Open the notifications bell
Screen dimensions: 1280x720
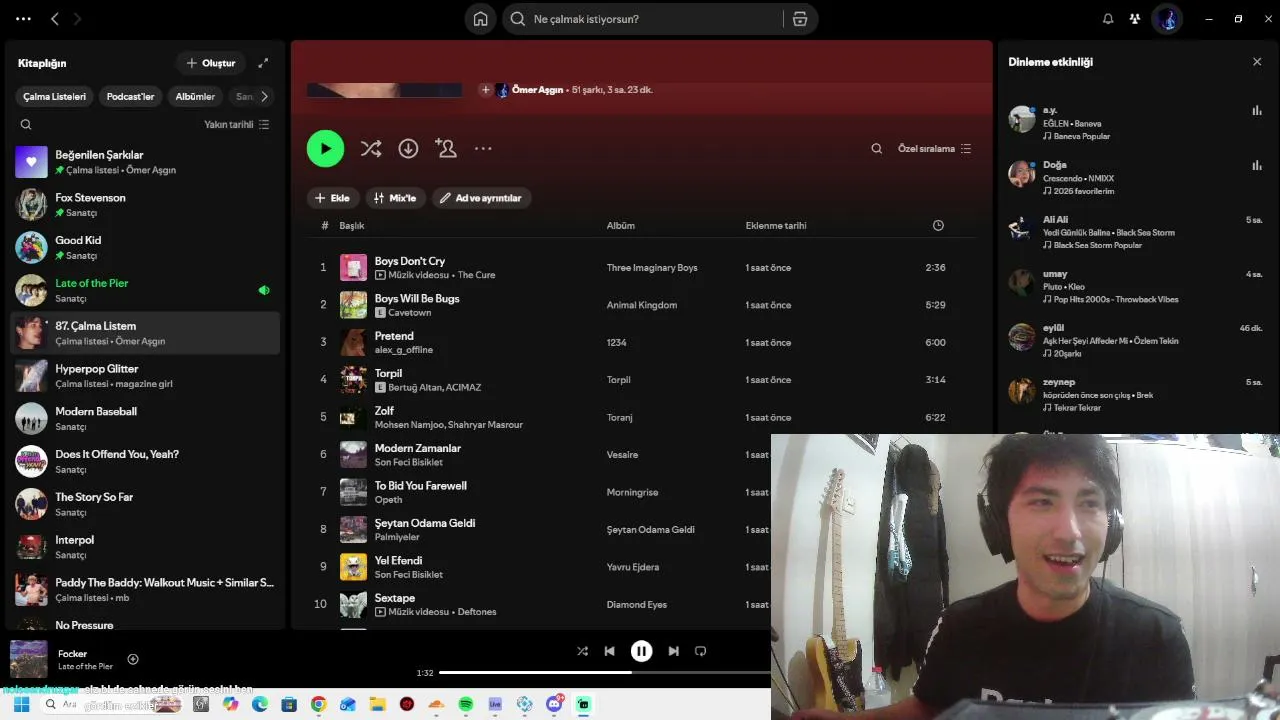coord(1108,19)
